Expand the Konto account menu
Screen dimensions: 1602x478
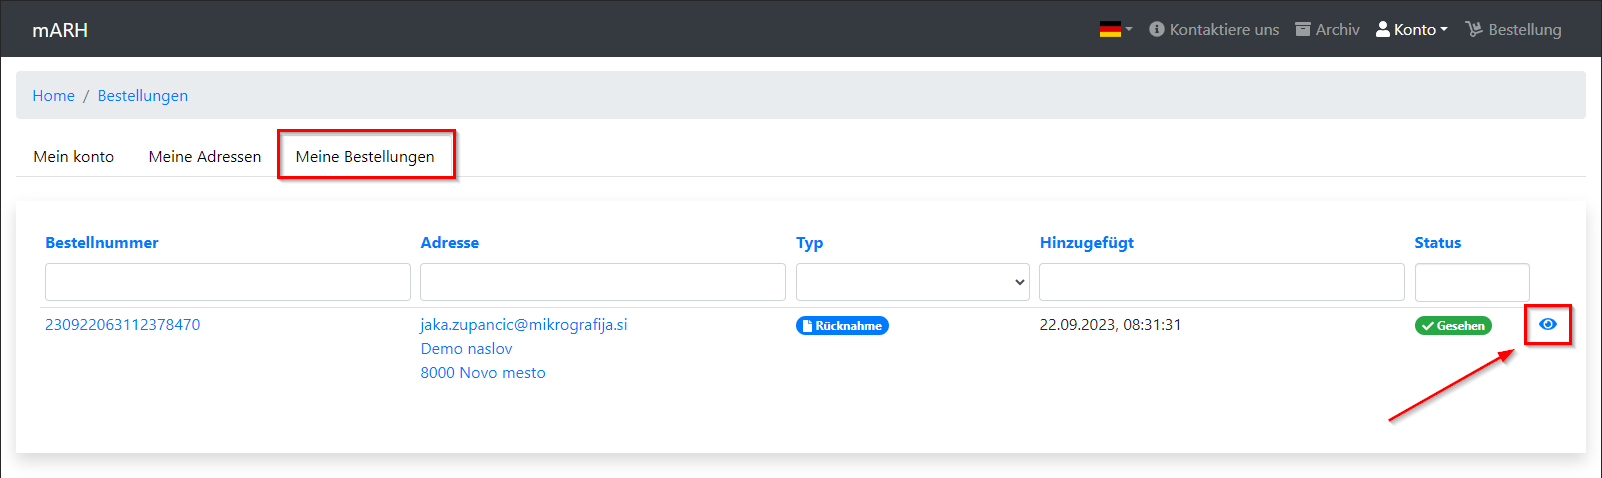click(x=1412, y=30)
